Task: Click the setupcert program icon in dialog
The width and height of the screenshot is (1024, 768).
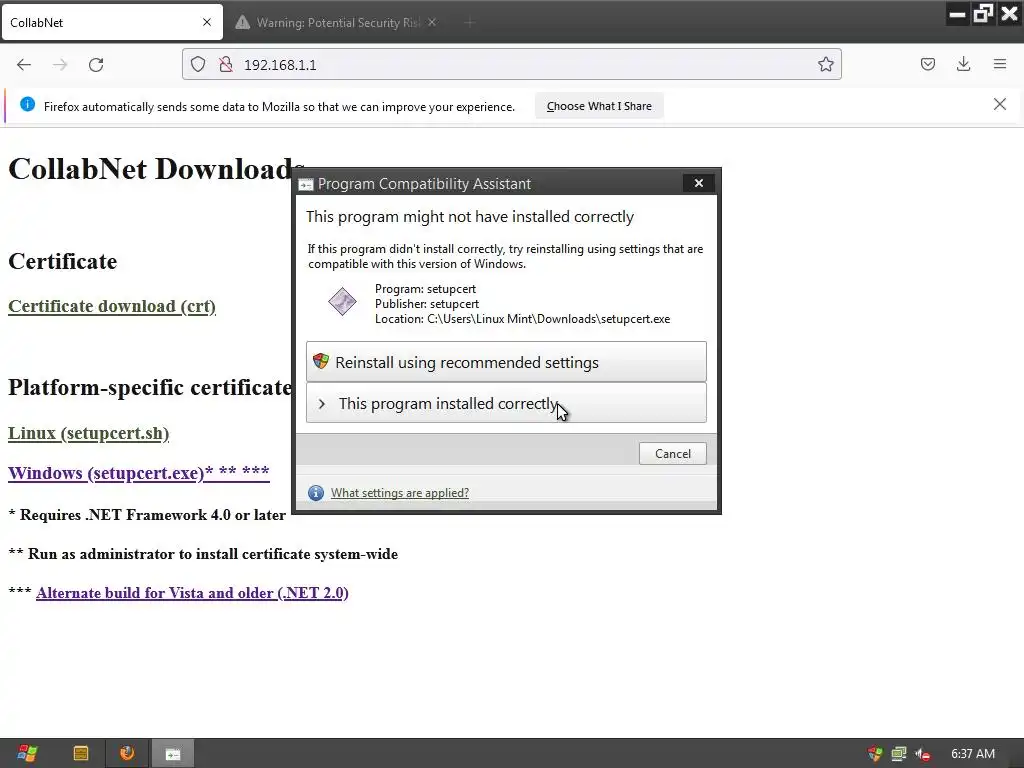Action: (x=342, y=302)
